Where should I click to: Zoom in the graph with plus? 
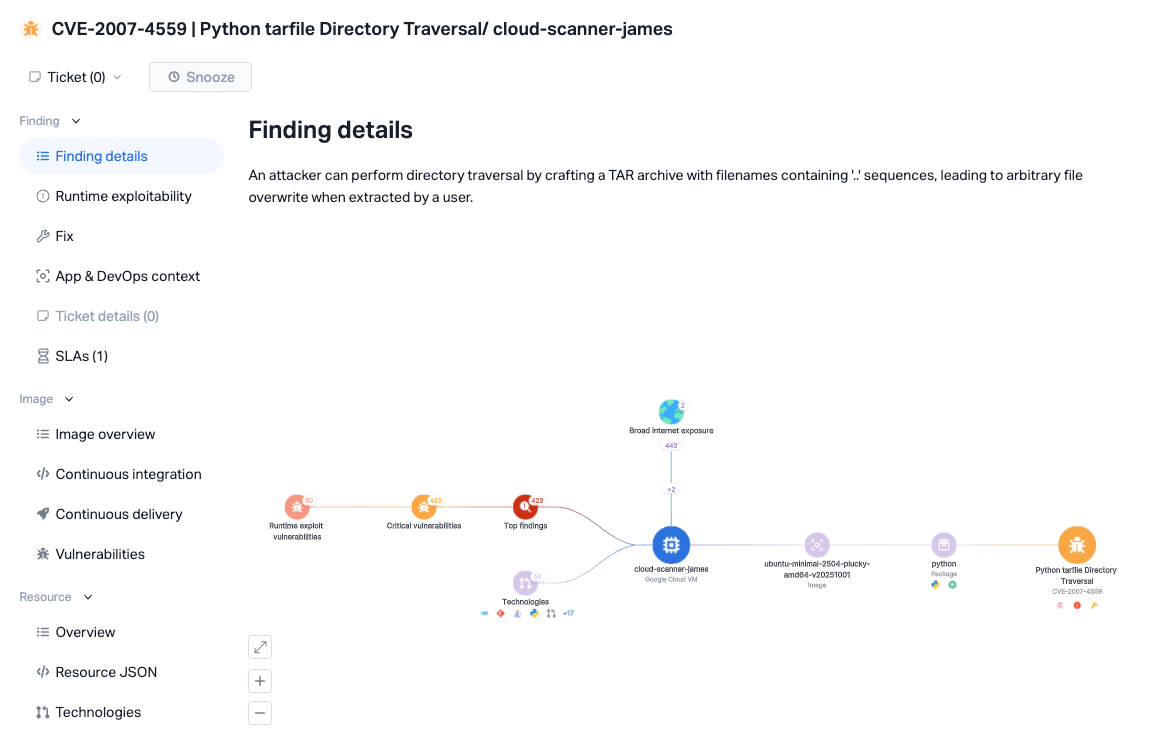coord(260,681)
